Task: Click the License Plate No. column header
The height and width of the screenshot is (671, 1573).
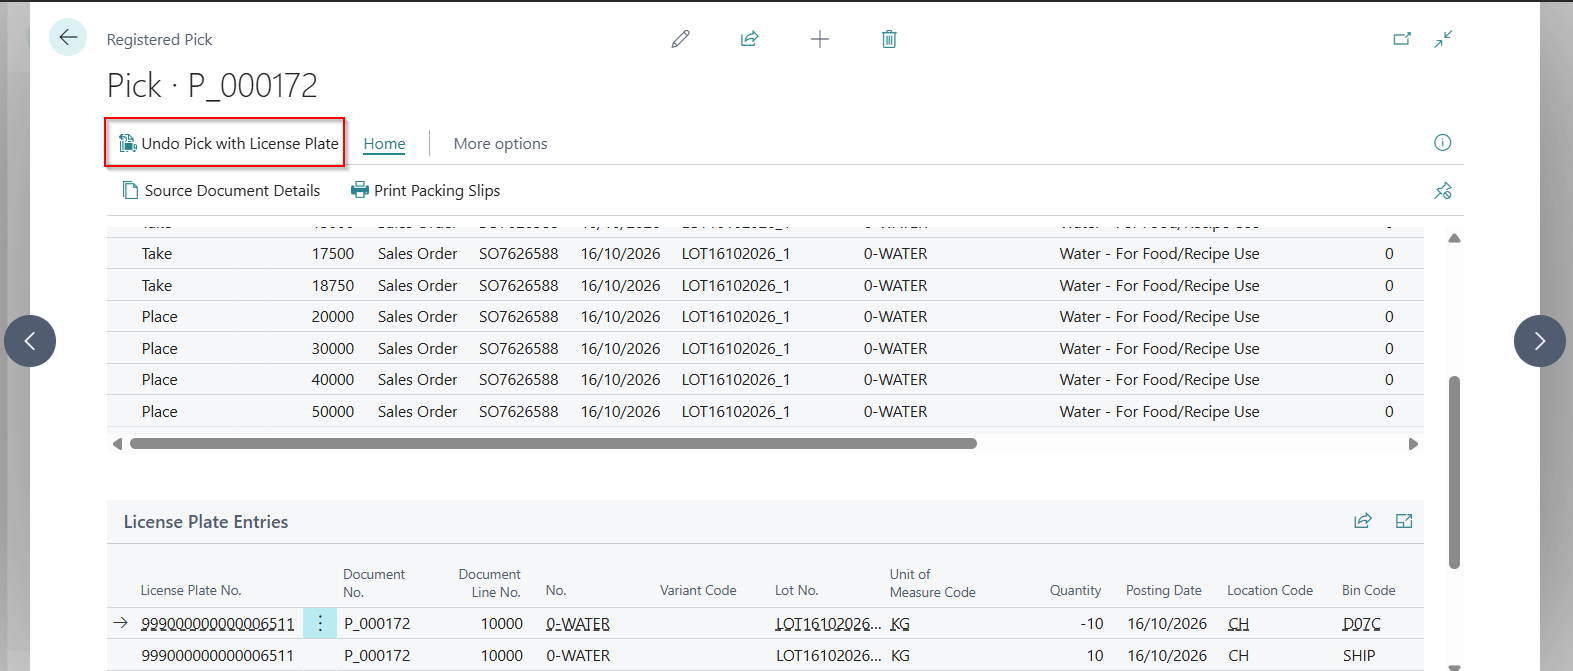Action: coord(191,591)
